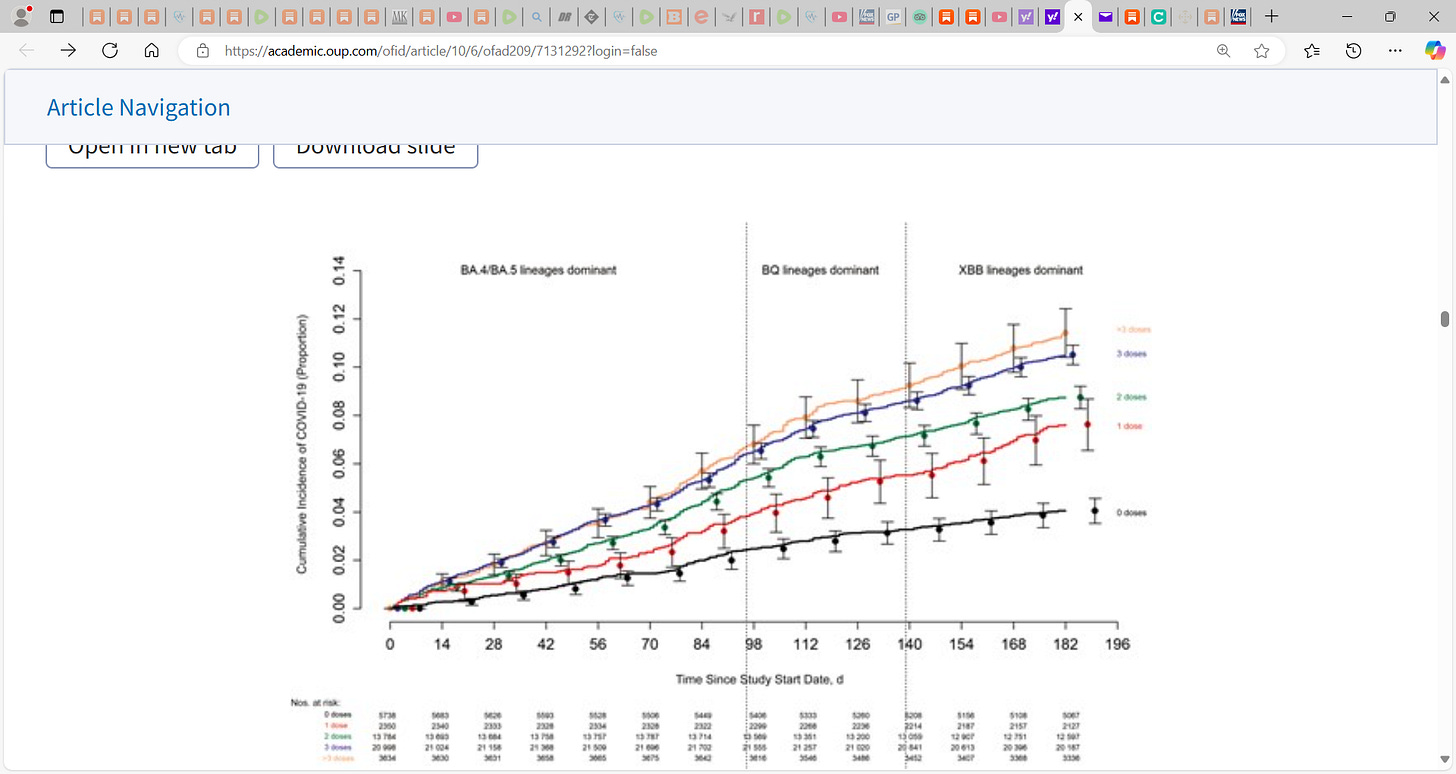Open the Favorites list icon
The image size is (1456, 774).
point(1312,51)
